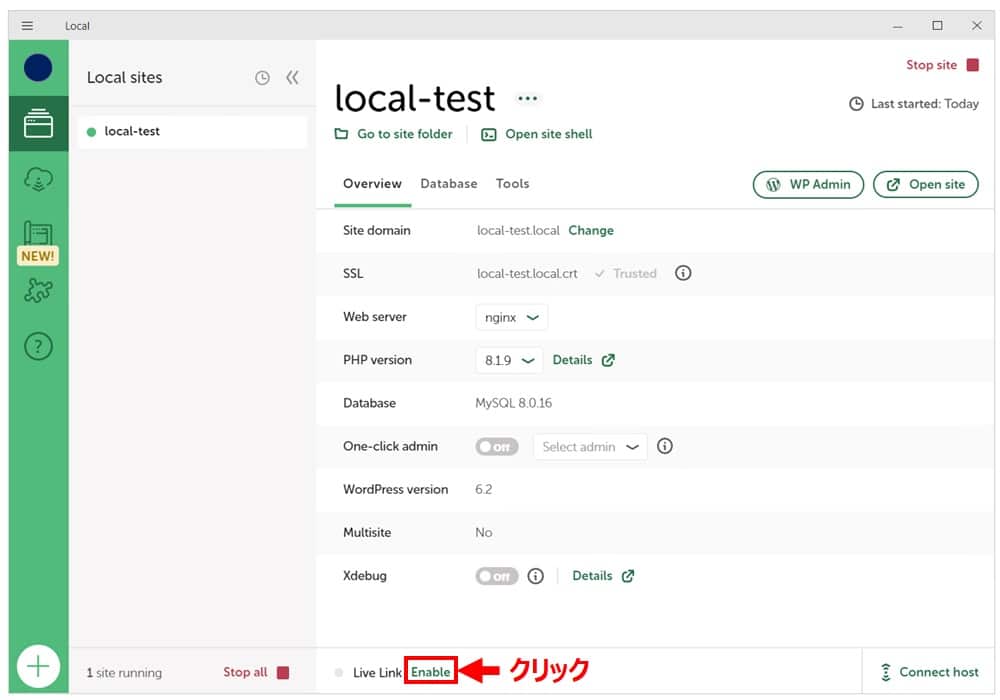Click the Live Link status dot
The width and height of the screenshot is (1000, 700).
coord(339,673)
